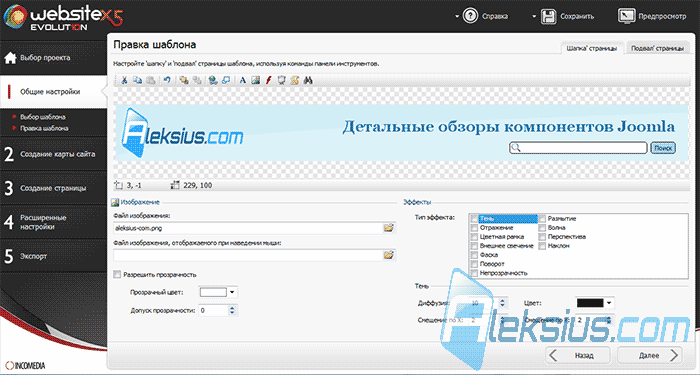Viewport: 700px width, 375px height.
Task: Browse for the image file with folder icon
Action: coord(389,228)
